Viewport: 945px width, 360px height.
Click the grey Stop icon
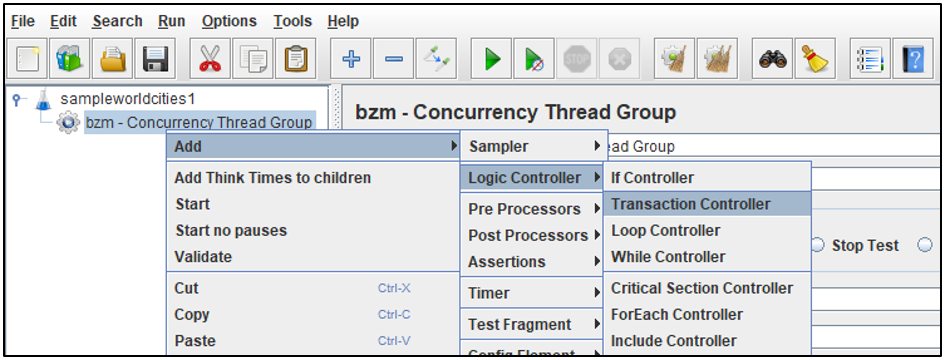point(577,59)
